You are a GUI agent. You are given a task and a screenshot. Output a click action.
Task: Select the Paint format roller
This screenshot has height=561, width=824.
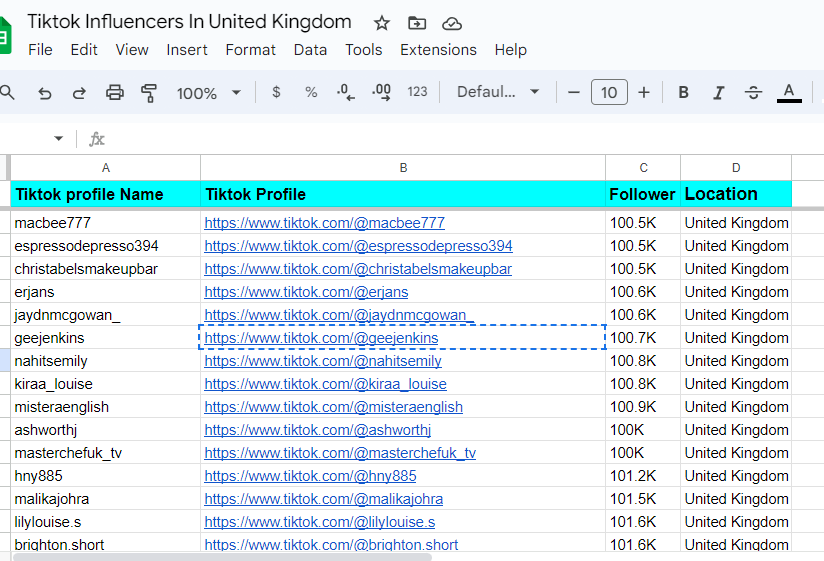[149, 93]
